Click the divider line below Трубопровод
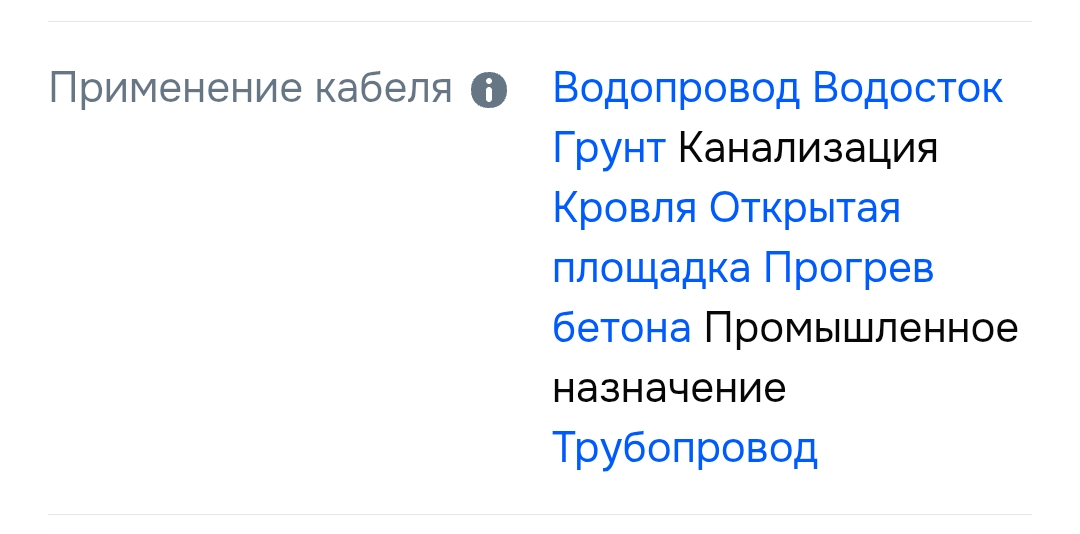This screenshot has height=534, width=1080. (540, 514)
